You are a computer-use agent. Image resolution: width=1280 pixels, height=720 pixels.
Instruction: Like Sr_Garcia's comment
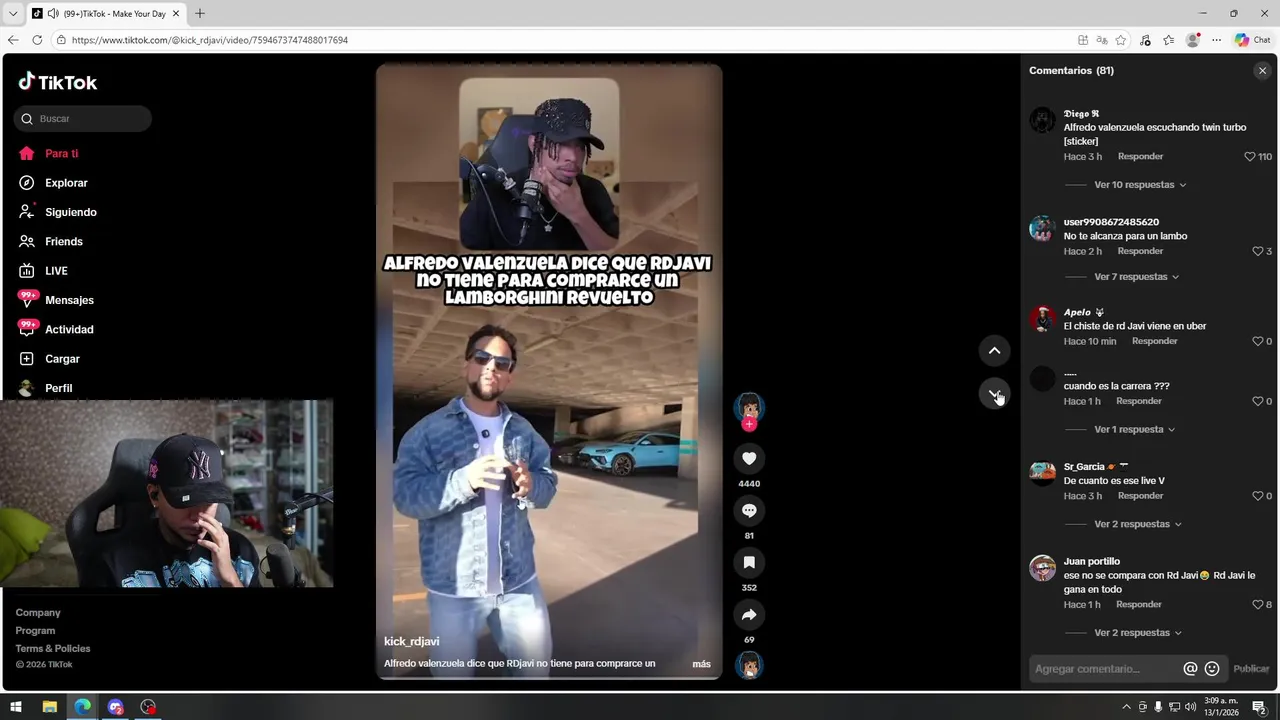pos(1257,496)
